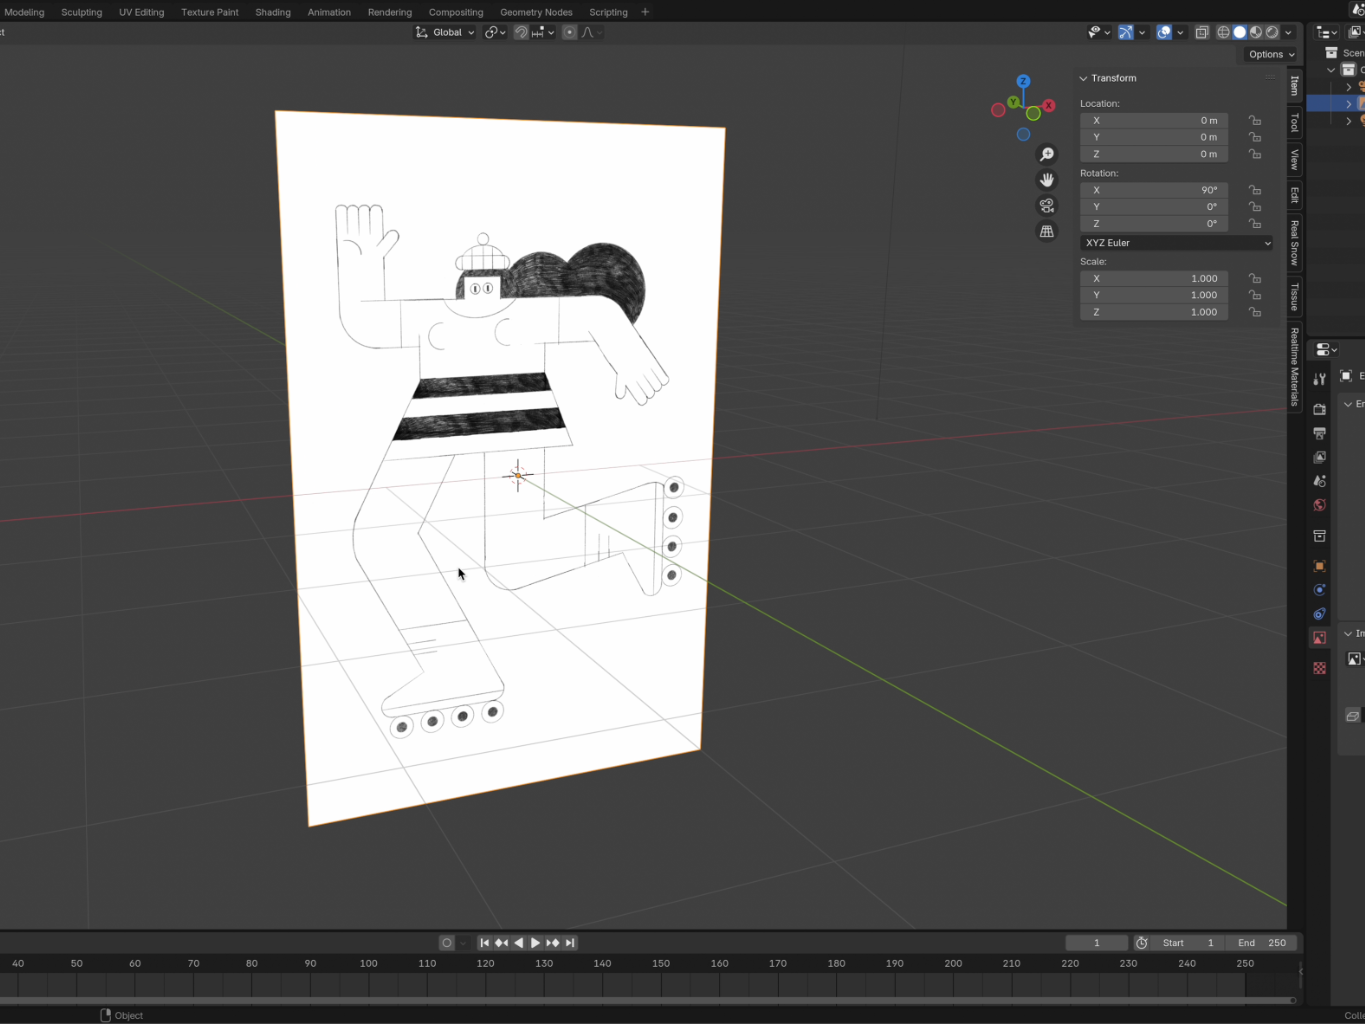The height and width of the screenshot is (1024, 1365).
Task: Click the Scale X value field
Action: [x=1153, y=279]
